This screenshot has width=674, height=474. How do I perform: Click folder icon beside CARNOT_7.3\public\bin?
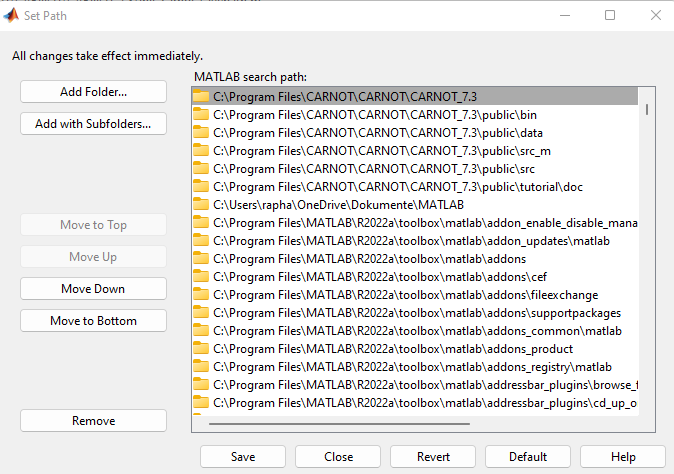click(x=201, y=115)
